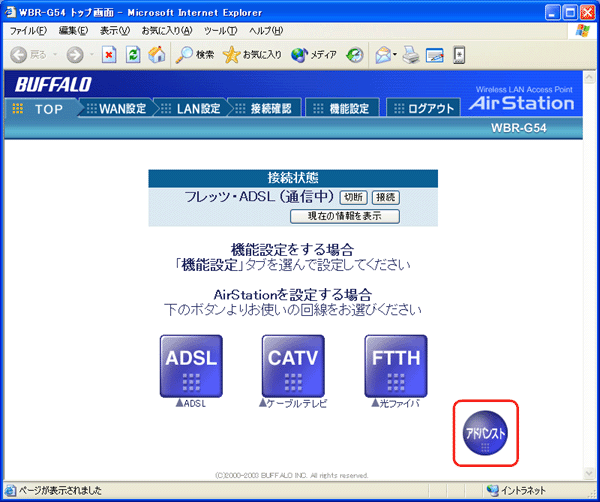Select the ADSL line type icon

click(191, 366)
